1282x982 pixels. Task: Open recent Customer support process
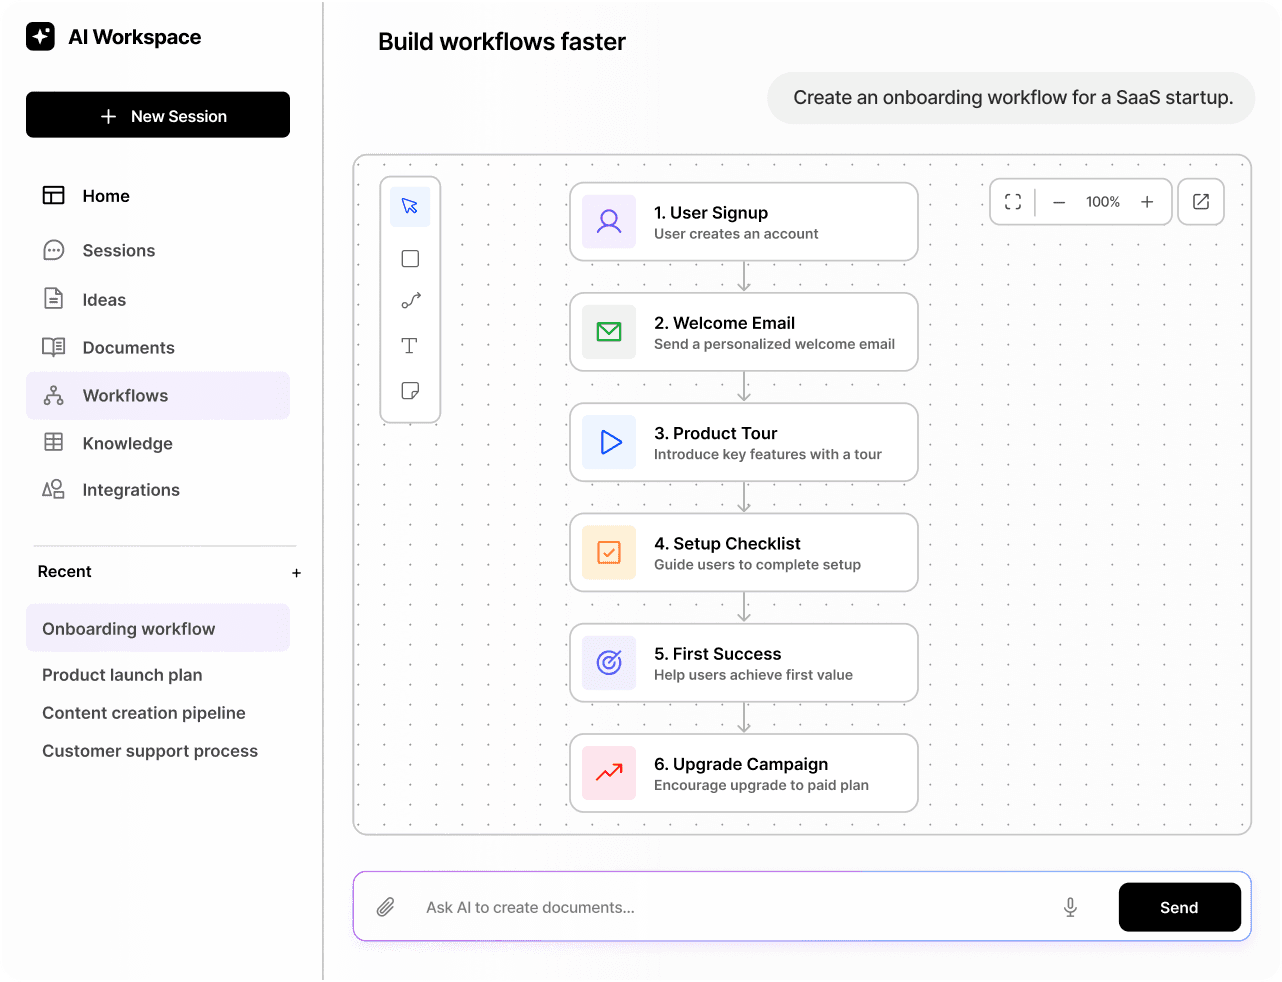click(x=150, y=751)
